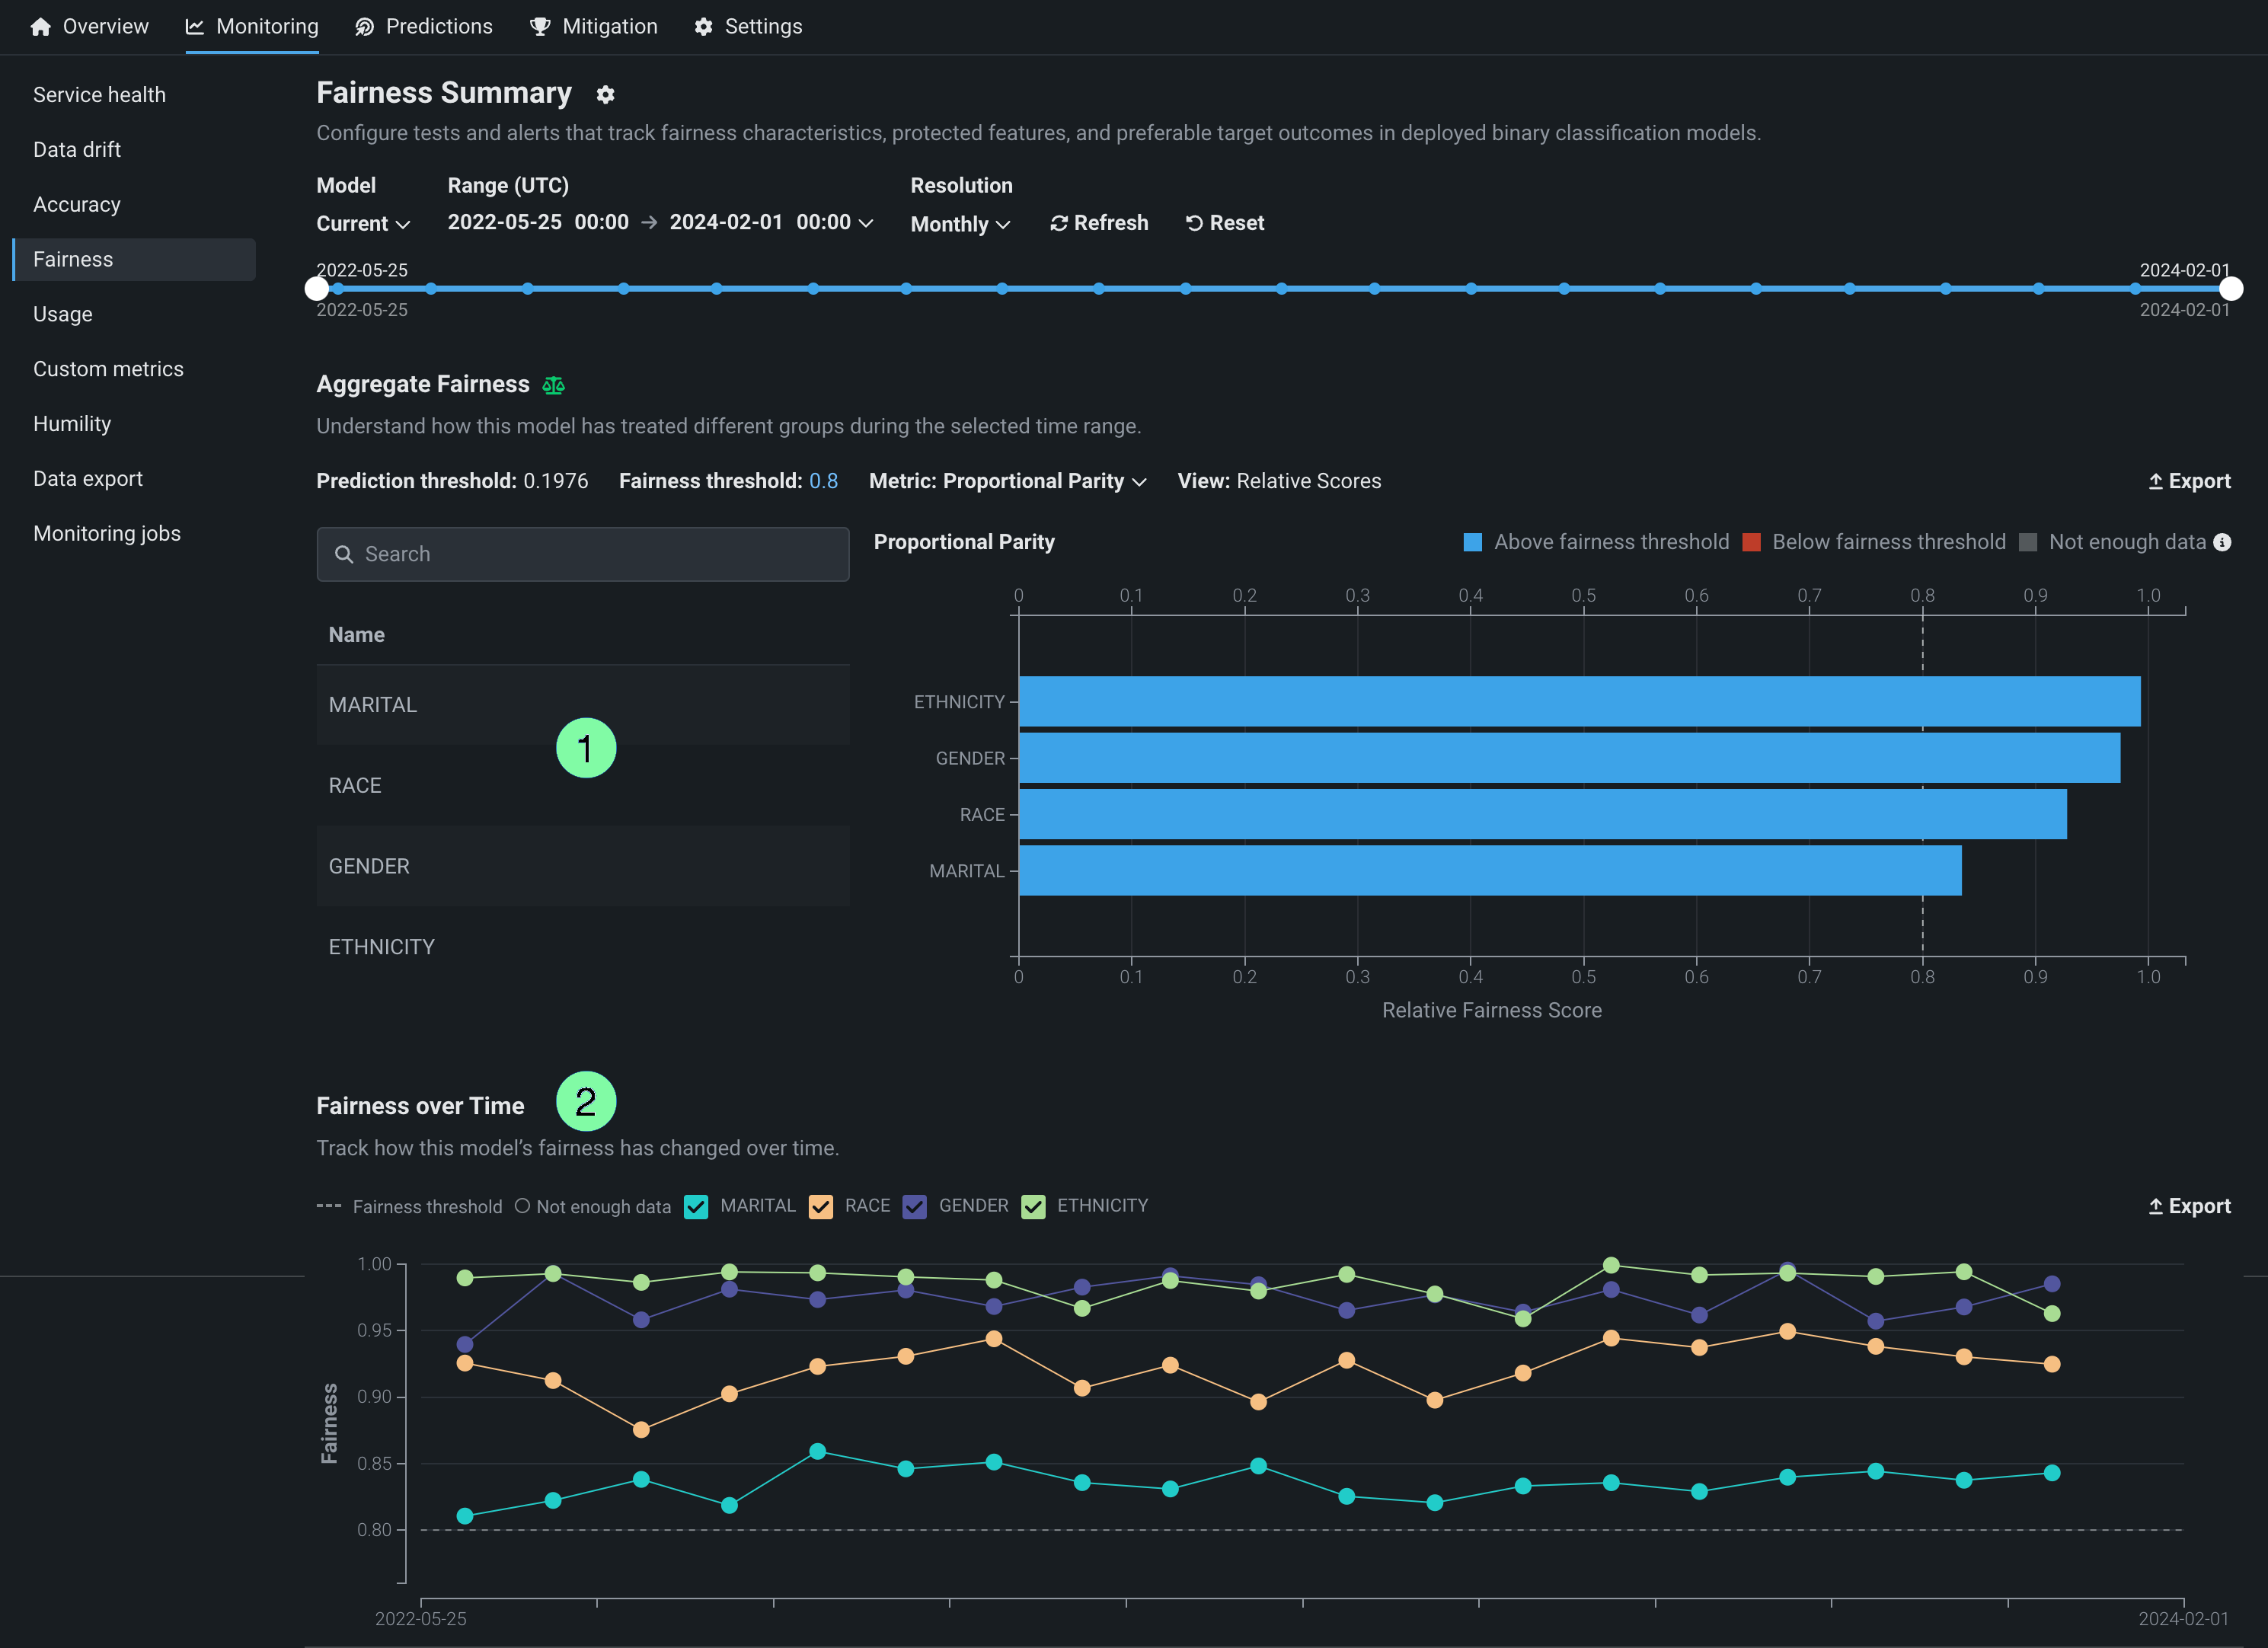Click the Refresh icon button

1059,223
